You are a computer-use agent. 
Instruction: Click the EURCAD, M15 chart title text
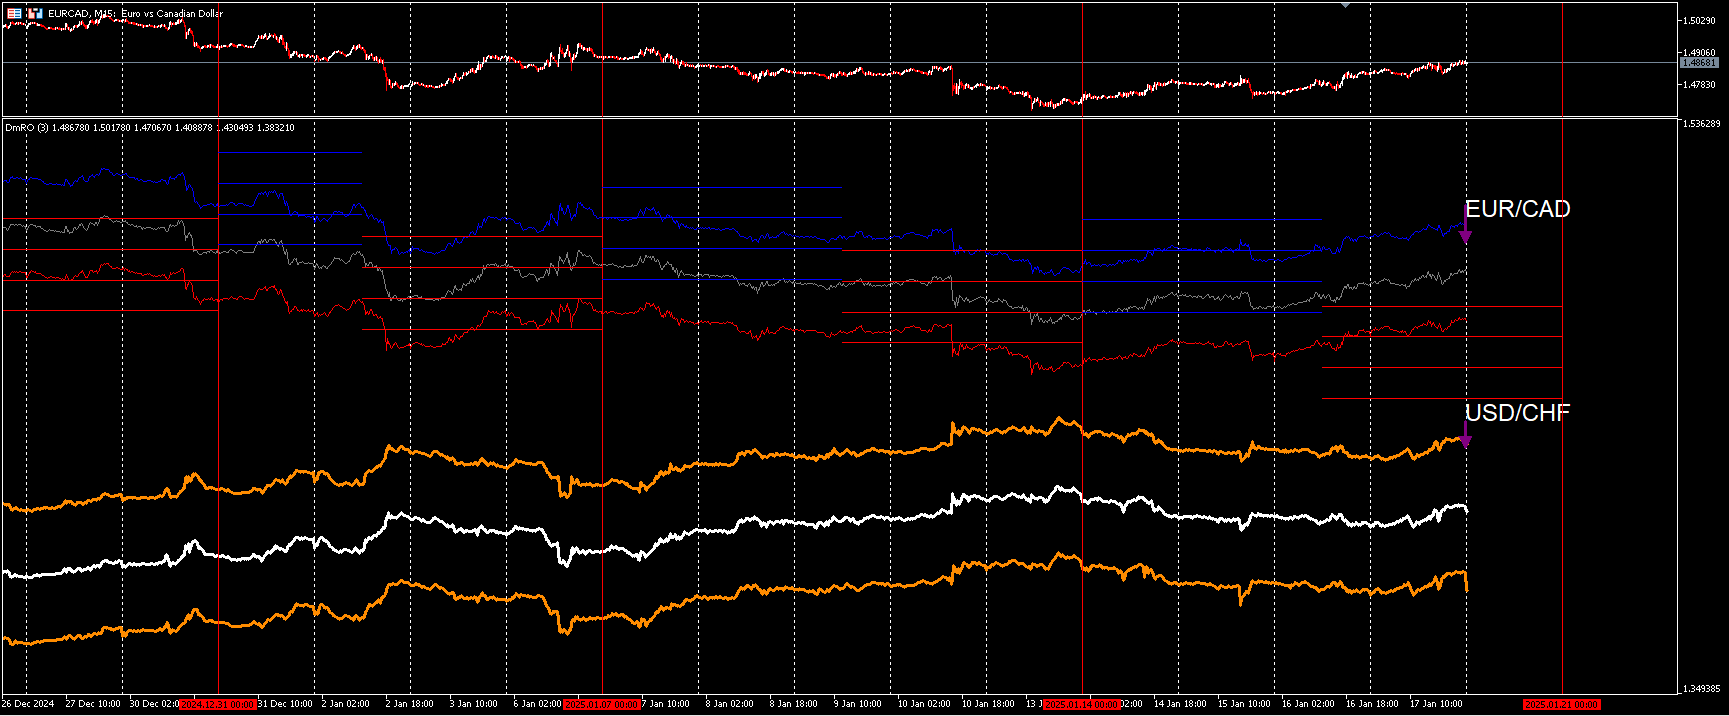[136, 13]
